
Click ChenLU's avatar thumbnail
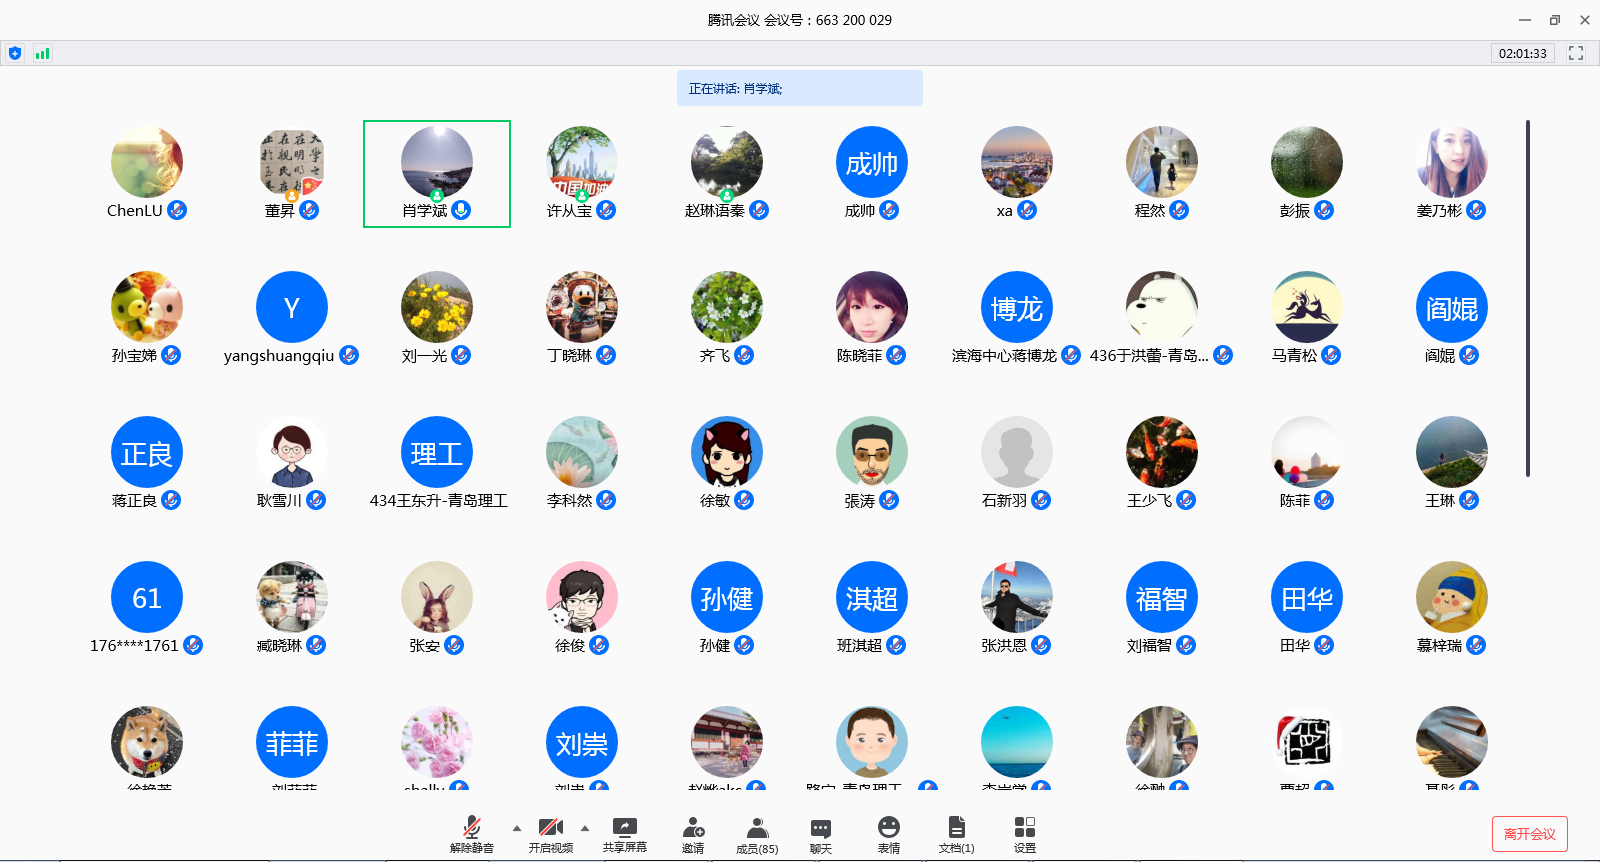(147, 162)
